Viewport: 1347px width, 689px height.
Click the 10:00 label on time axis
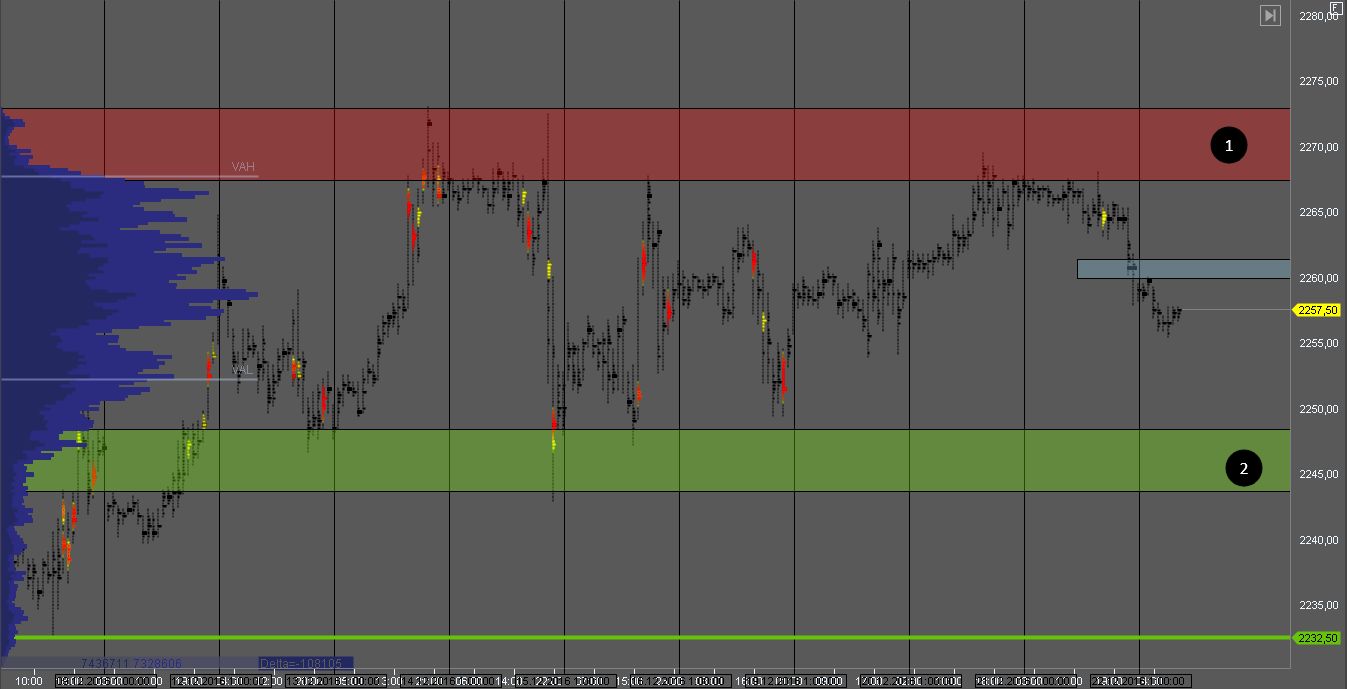point(29,681)
